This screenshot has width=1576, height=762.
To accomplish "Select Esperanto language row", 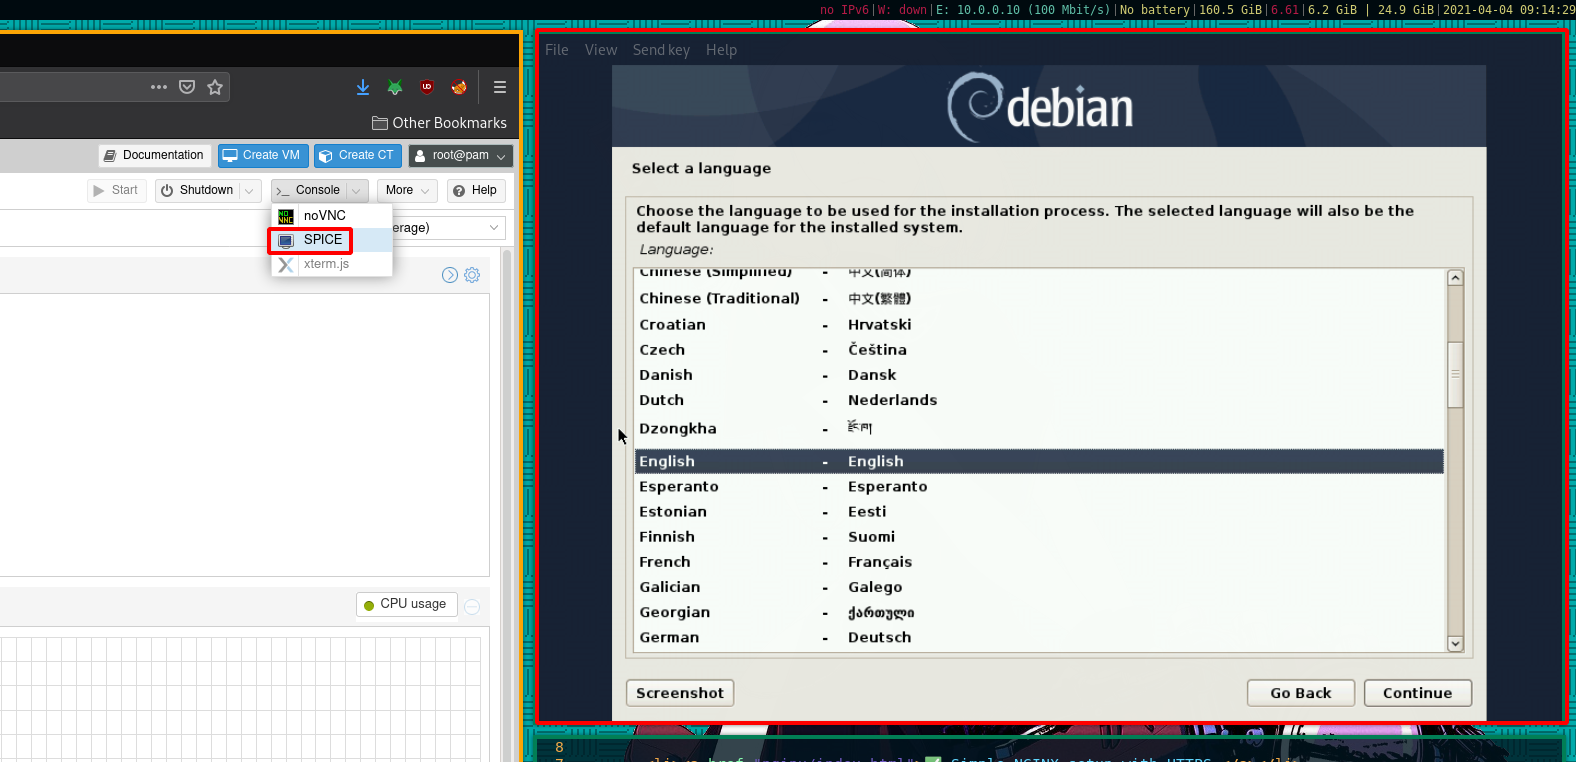I will pos(1039,487).
